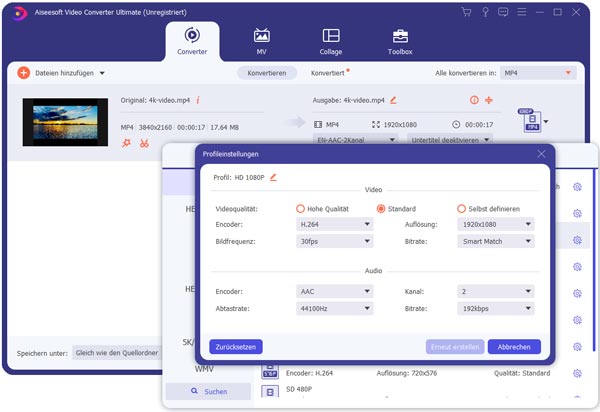Expand the H.264 video encoder dropdown

pos(336,225)
